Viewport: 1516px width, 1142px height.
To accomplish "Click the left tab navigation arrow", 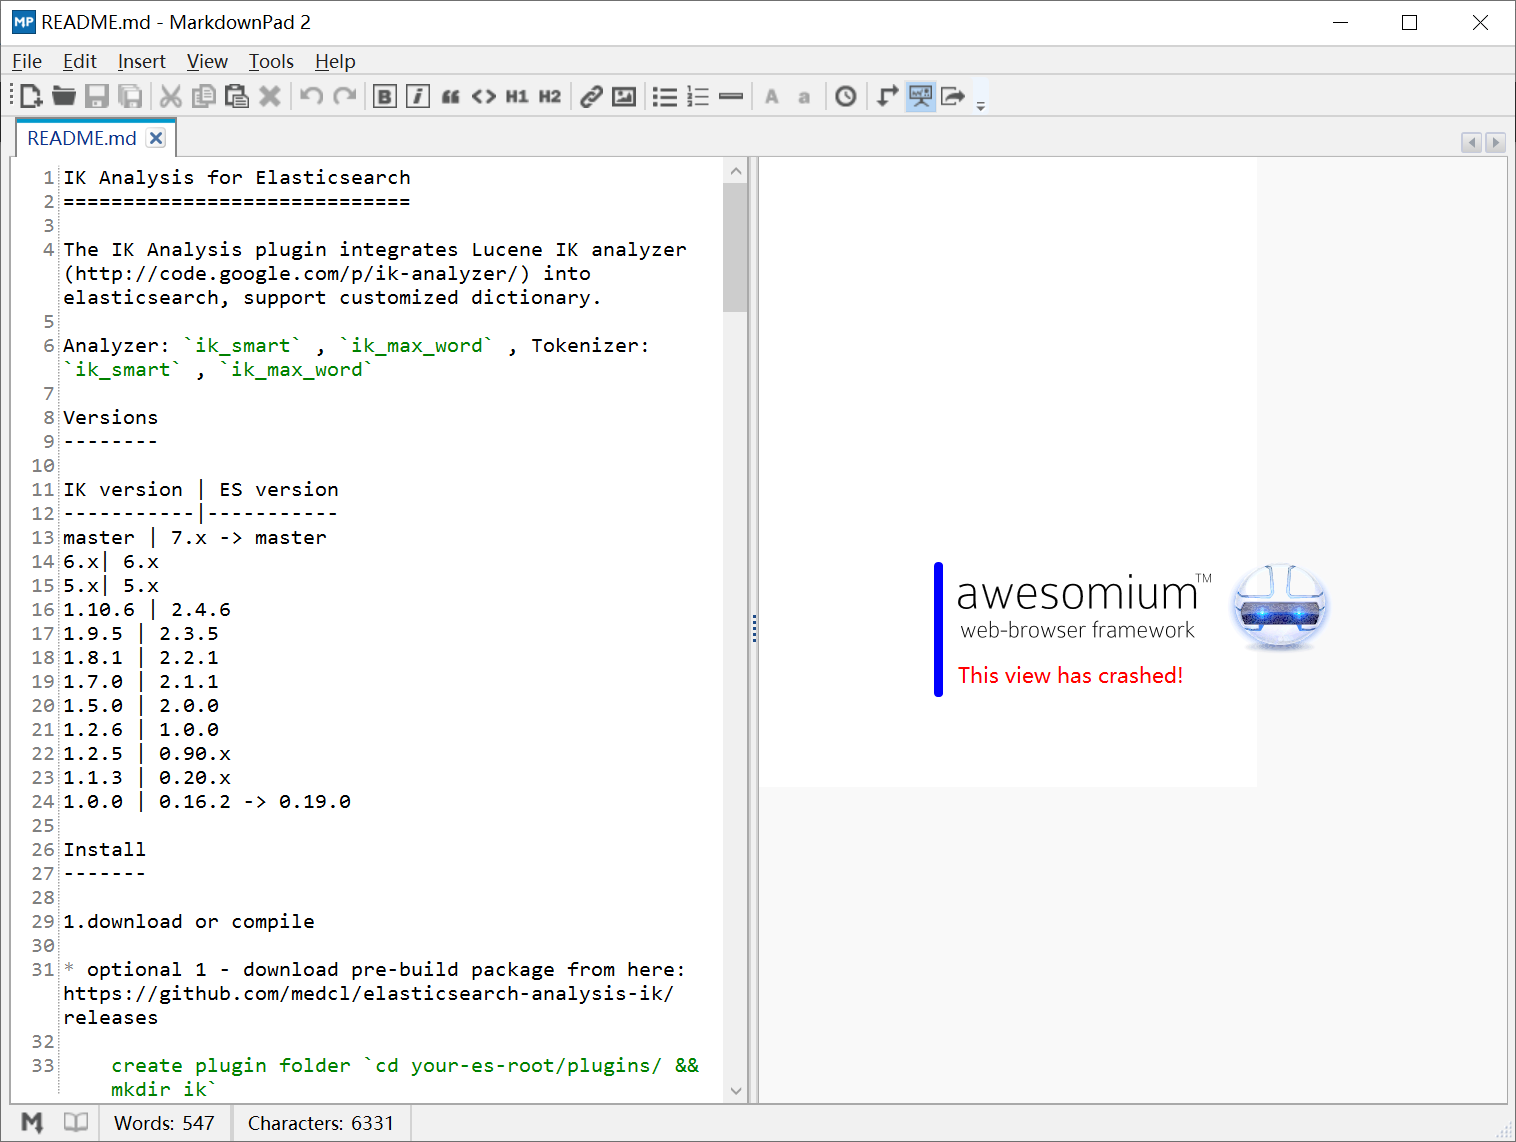I will pyautogui.click(x=1470, y=143).
